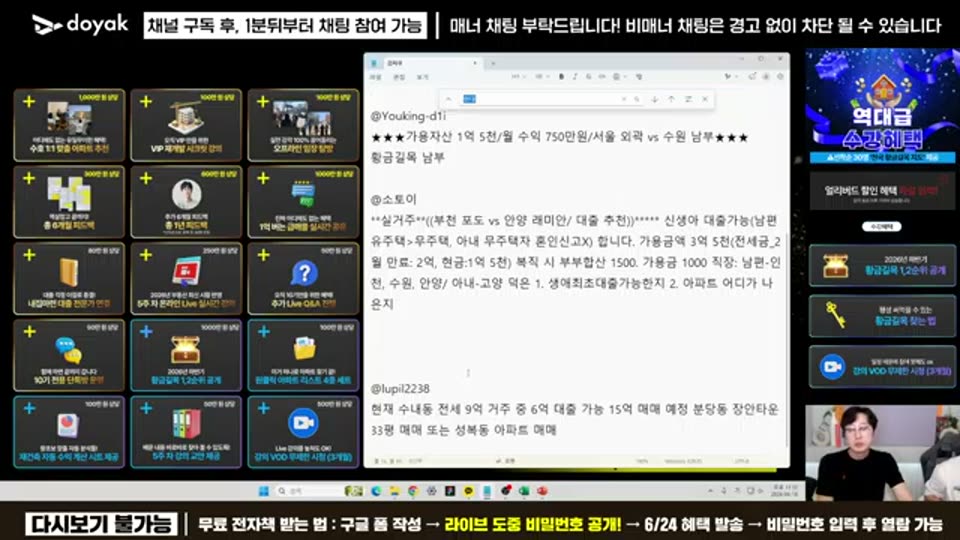Click the 추가 Live Q&A 진행 card
This screenshot has width=960, height=540.
[x=304, y=278]
